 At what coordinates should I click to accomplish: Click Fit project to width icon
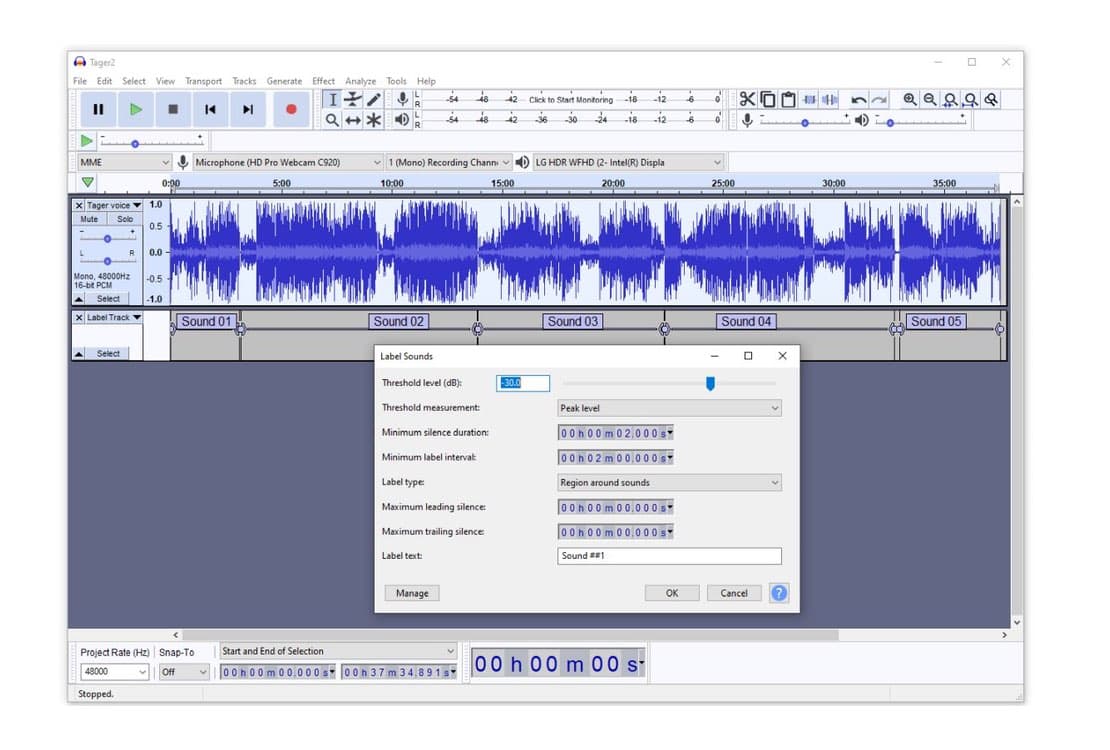[x=971, y=100]
